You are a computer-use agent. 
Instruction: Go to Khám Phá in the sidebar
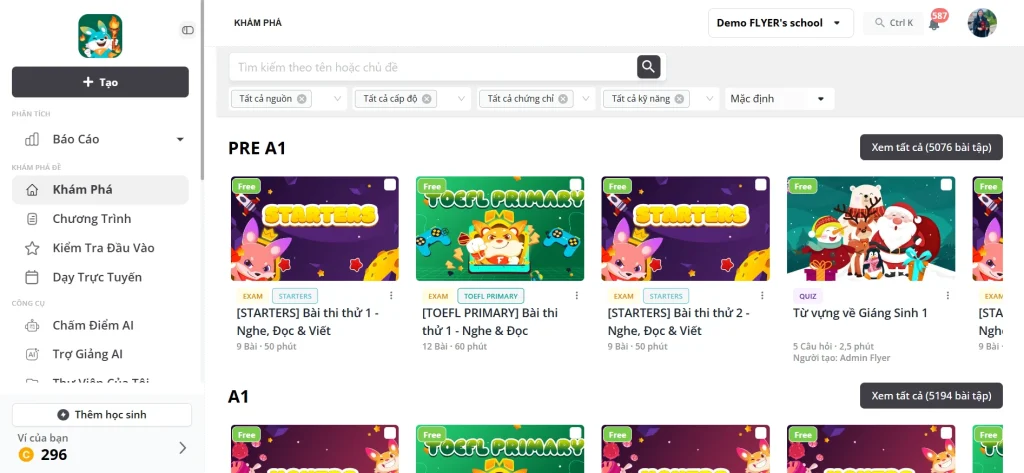coord(100,189)
